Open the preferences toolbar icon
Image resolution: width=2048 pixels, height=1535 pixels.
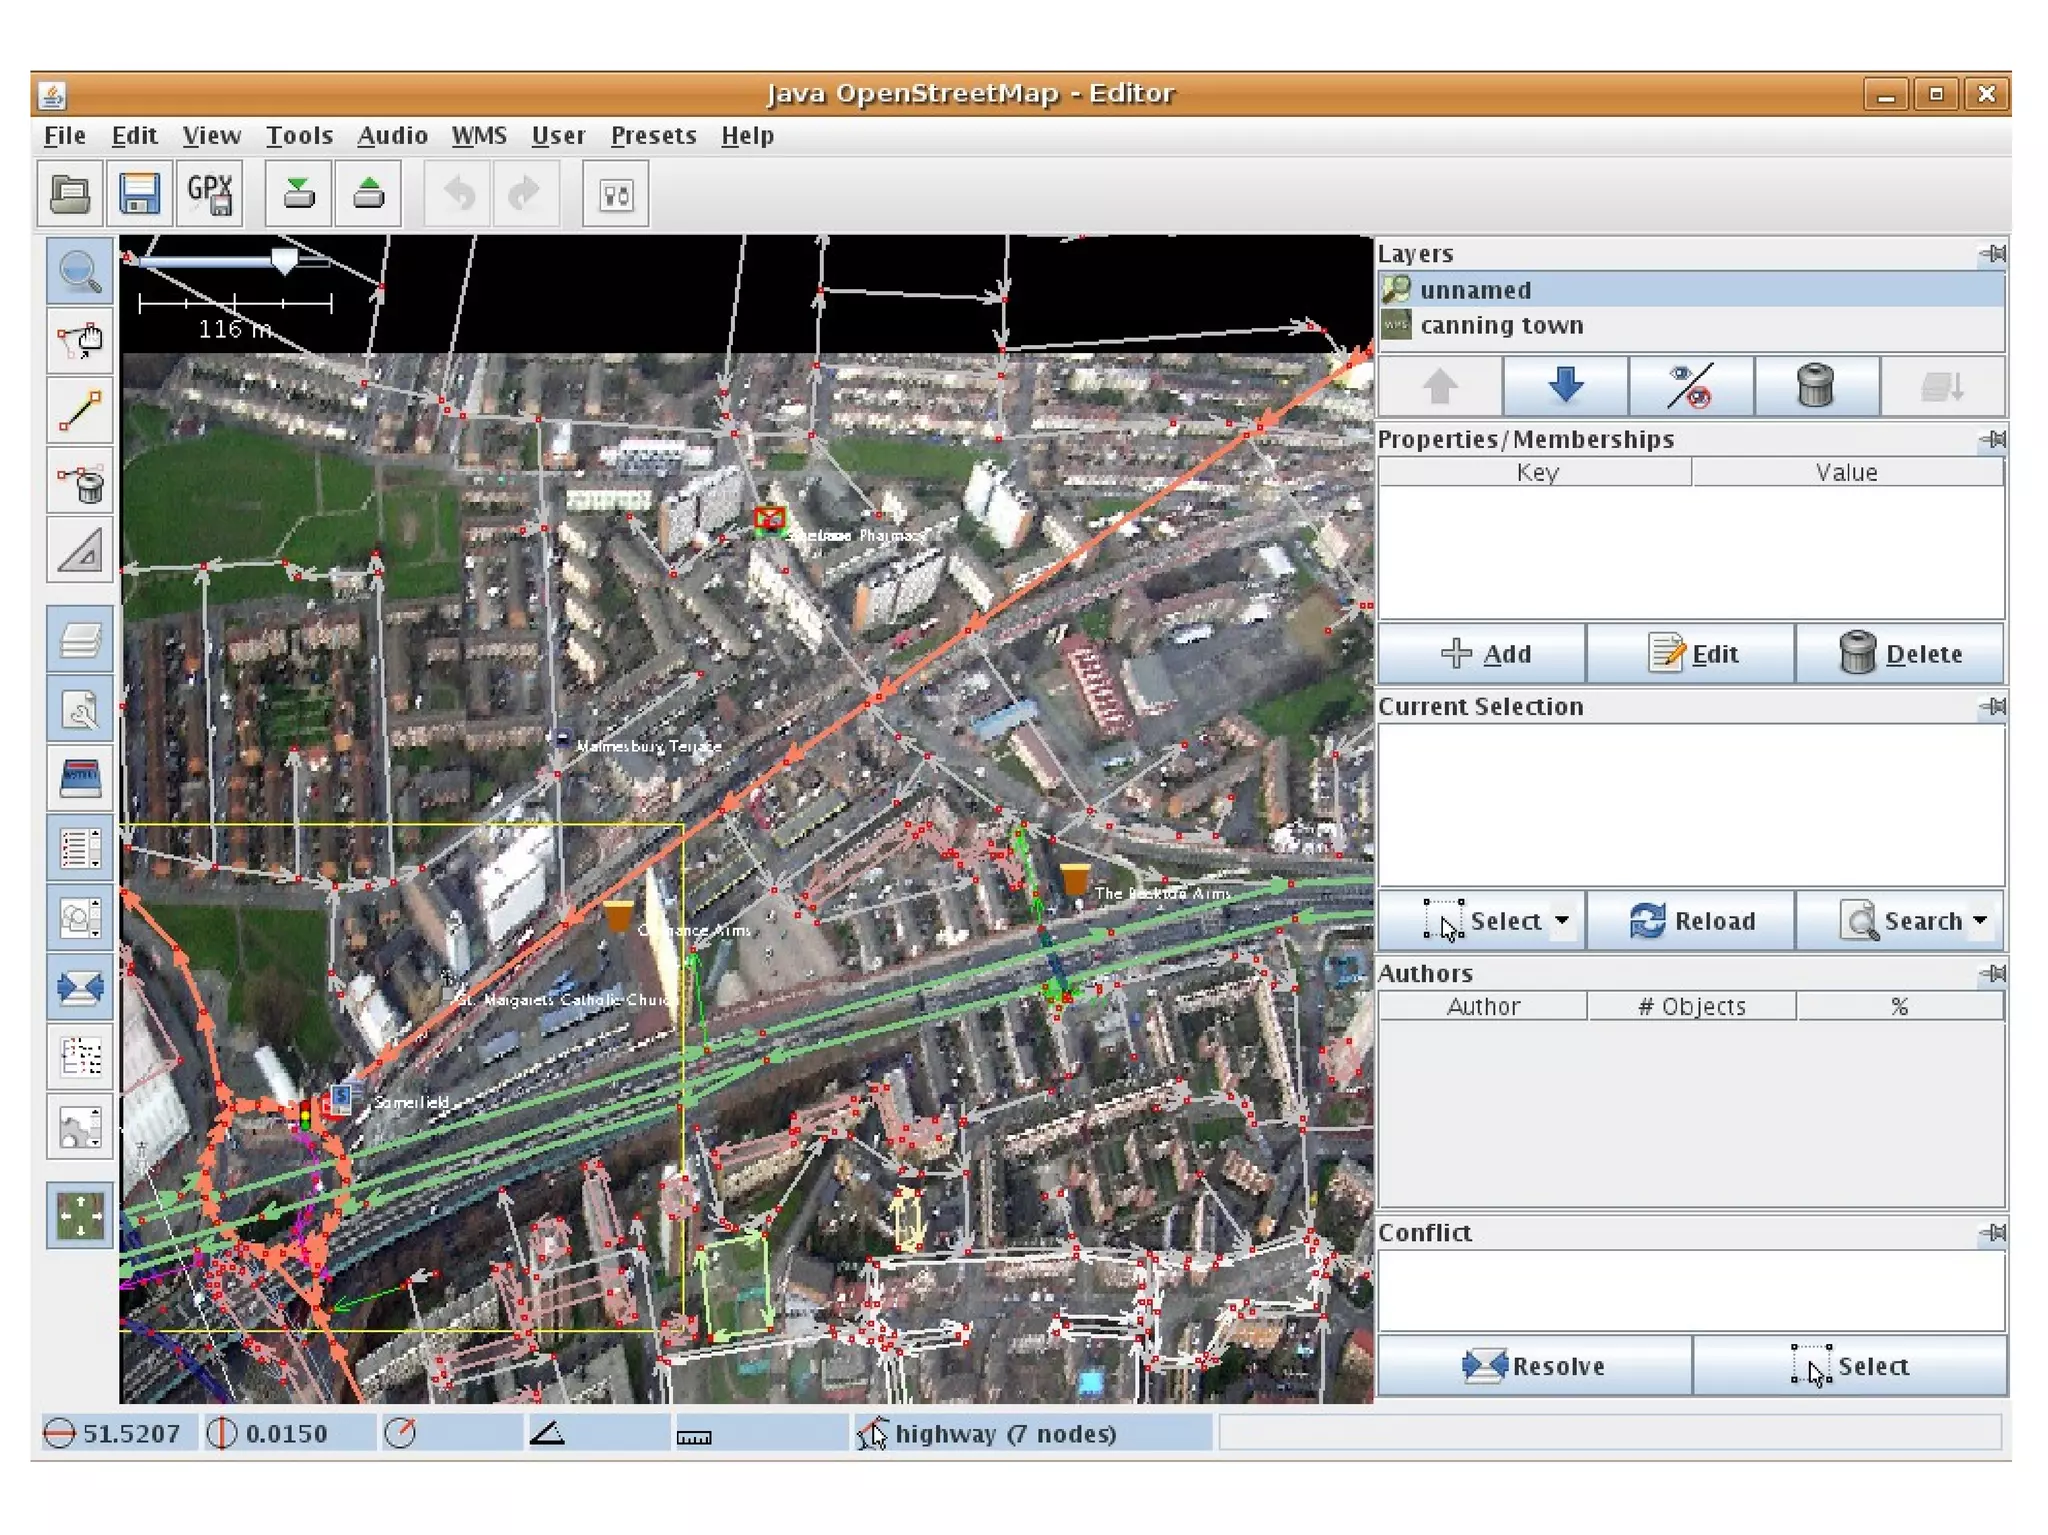[615, 194]
